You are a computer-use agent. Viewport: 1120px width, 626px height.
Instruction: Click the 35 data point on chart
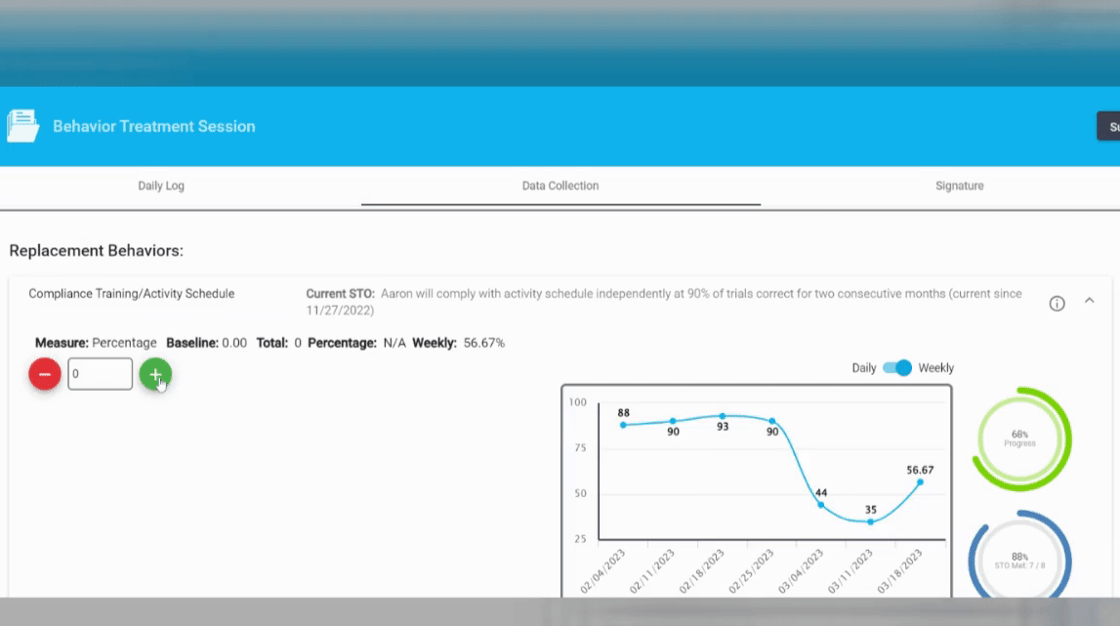point(870,522)
